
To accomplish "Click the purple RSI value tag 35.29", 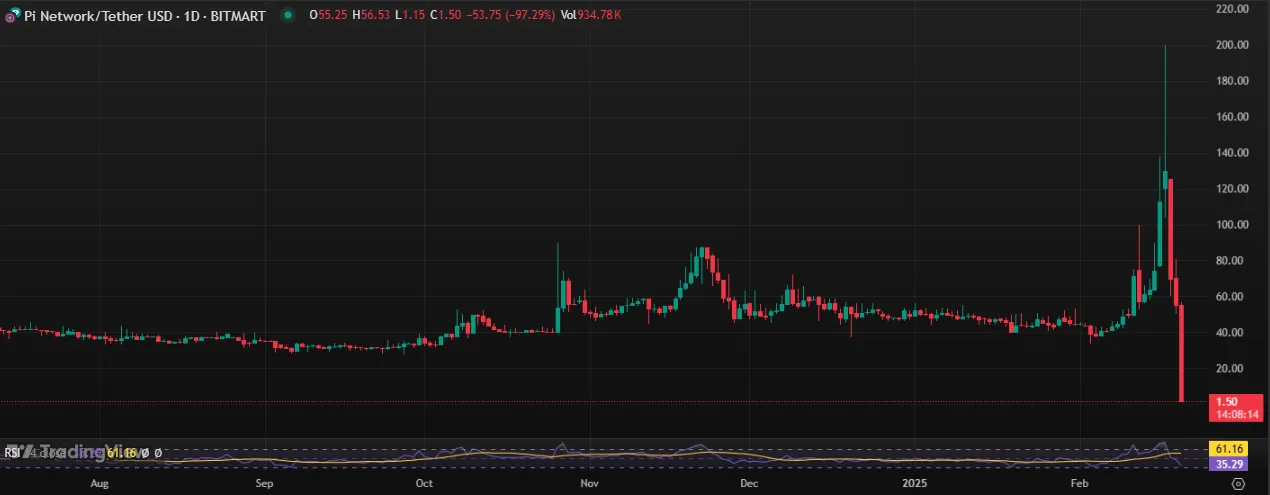I will (1227, 465).
